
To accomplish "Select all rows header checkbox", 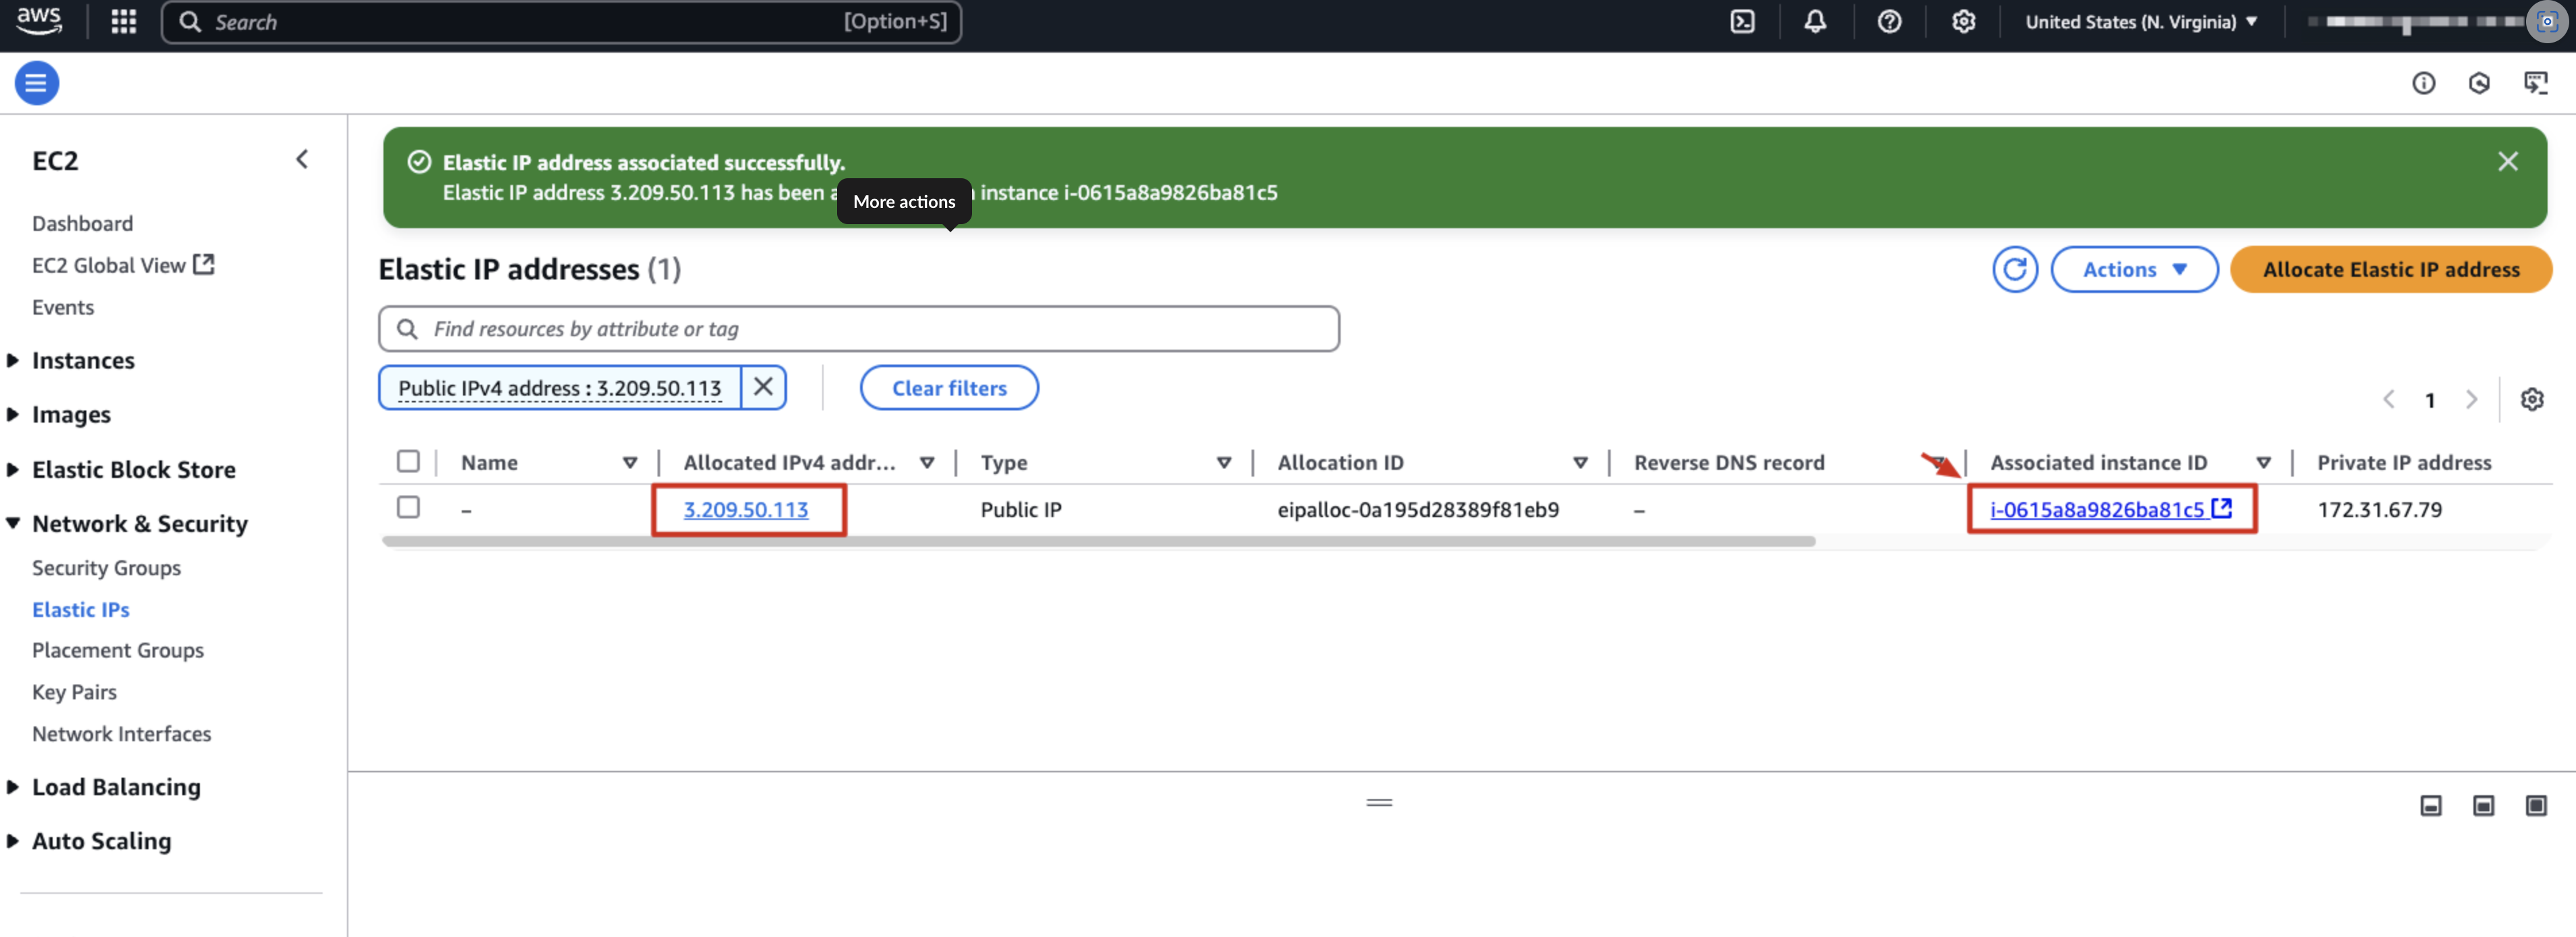I will click(x=408, y=461).
